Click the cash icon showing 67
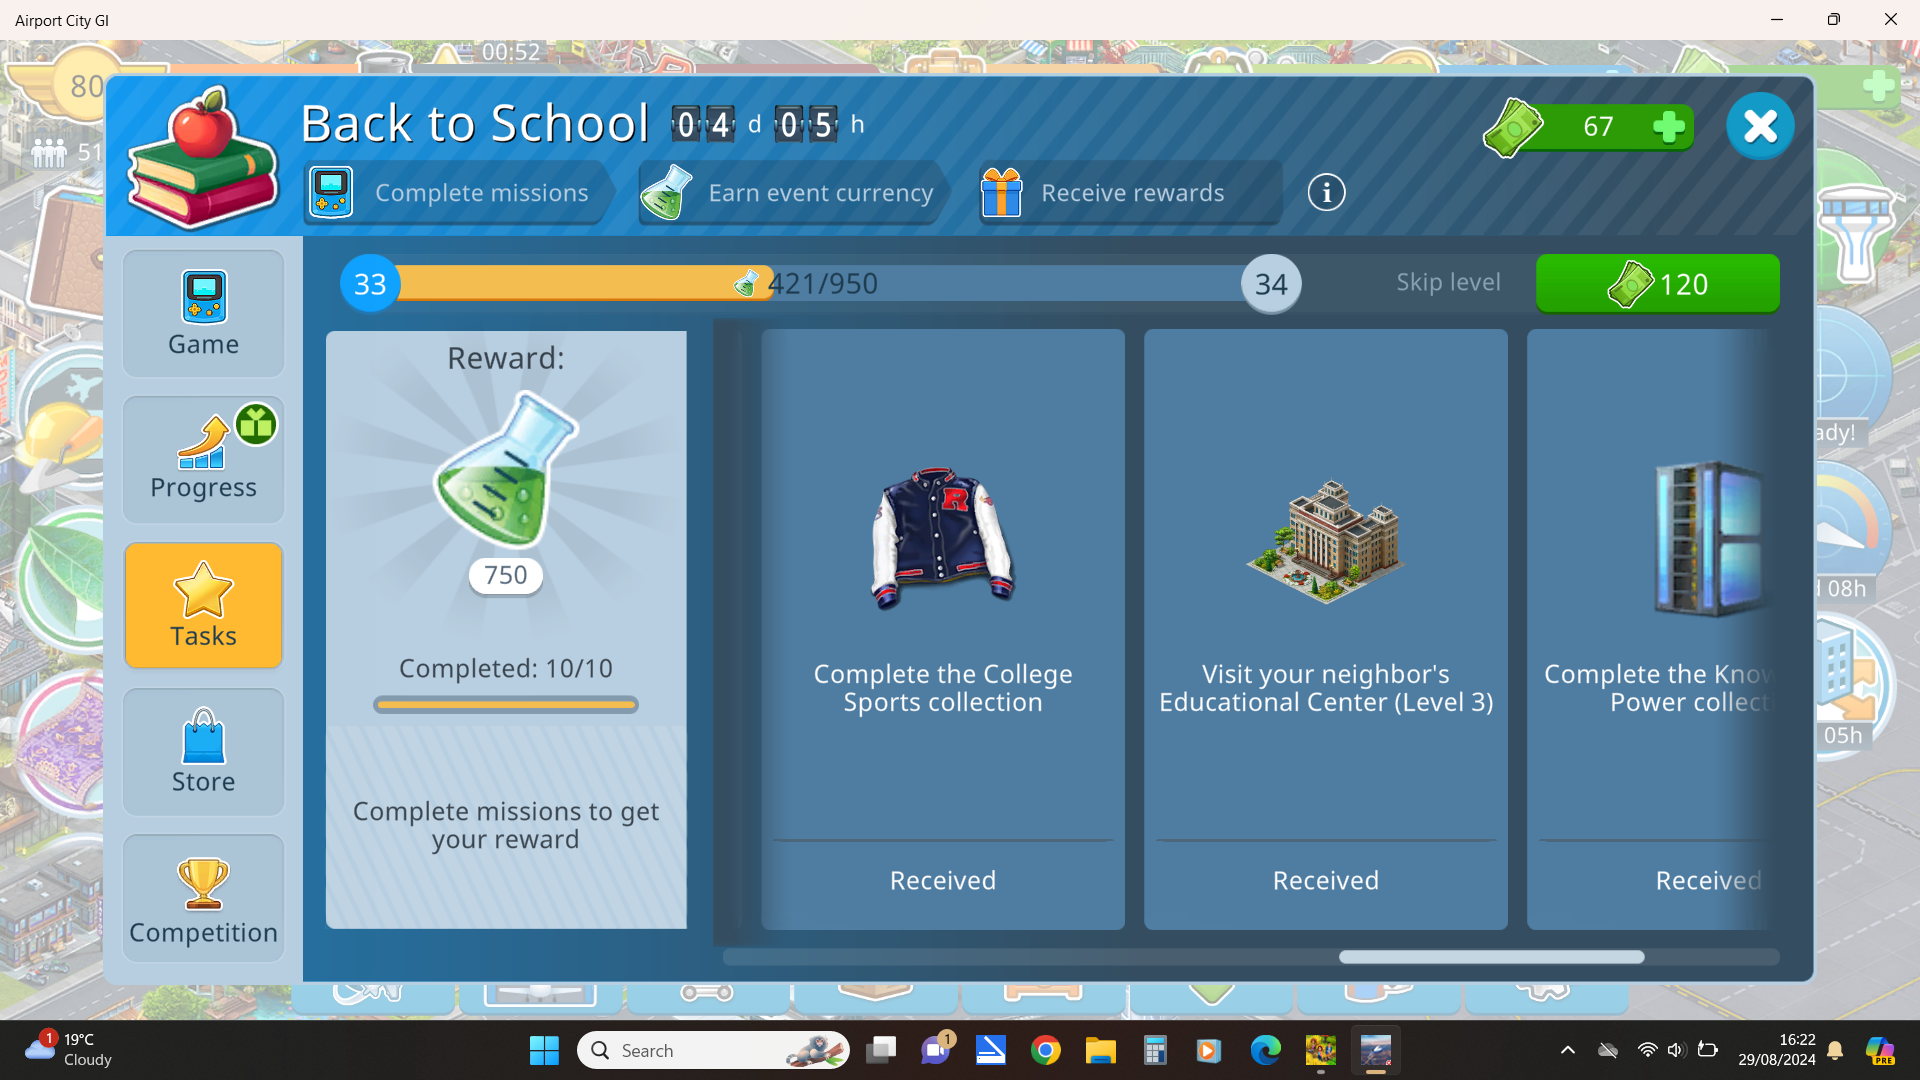This screenshot has width=1920, height=1080. click(x=1513, y=127)
